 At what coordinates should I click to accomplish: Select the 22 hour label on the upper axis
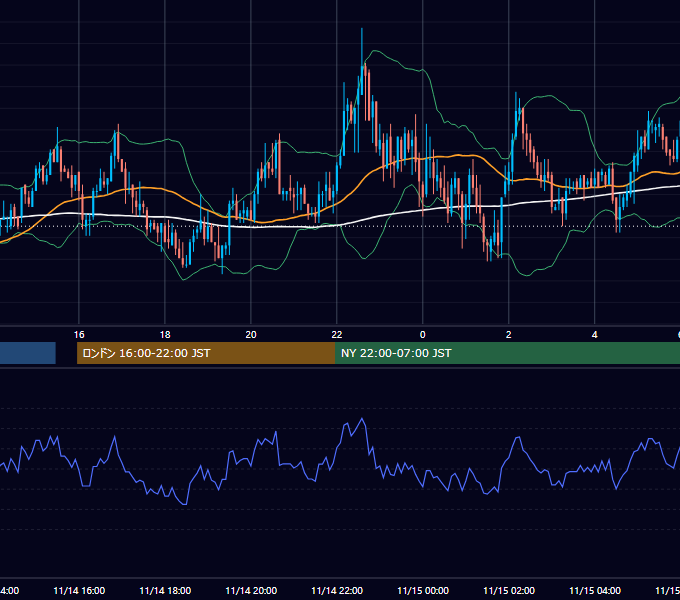[337, 335]
